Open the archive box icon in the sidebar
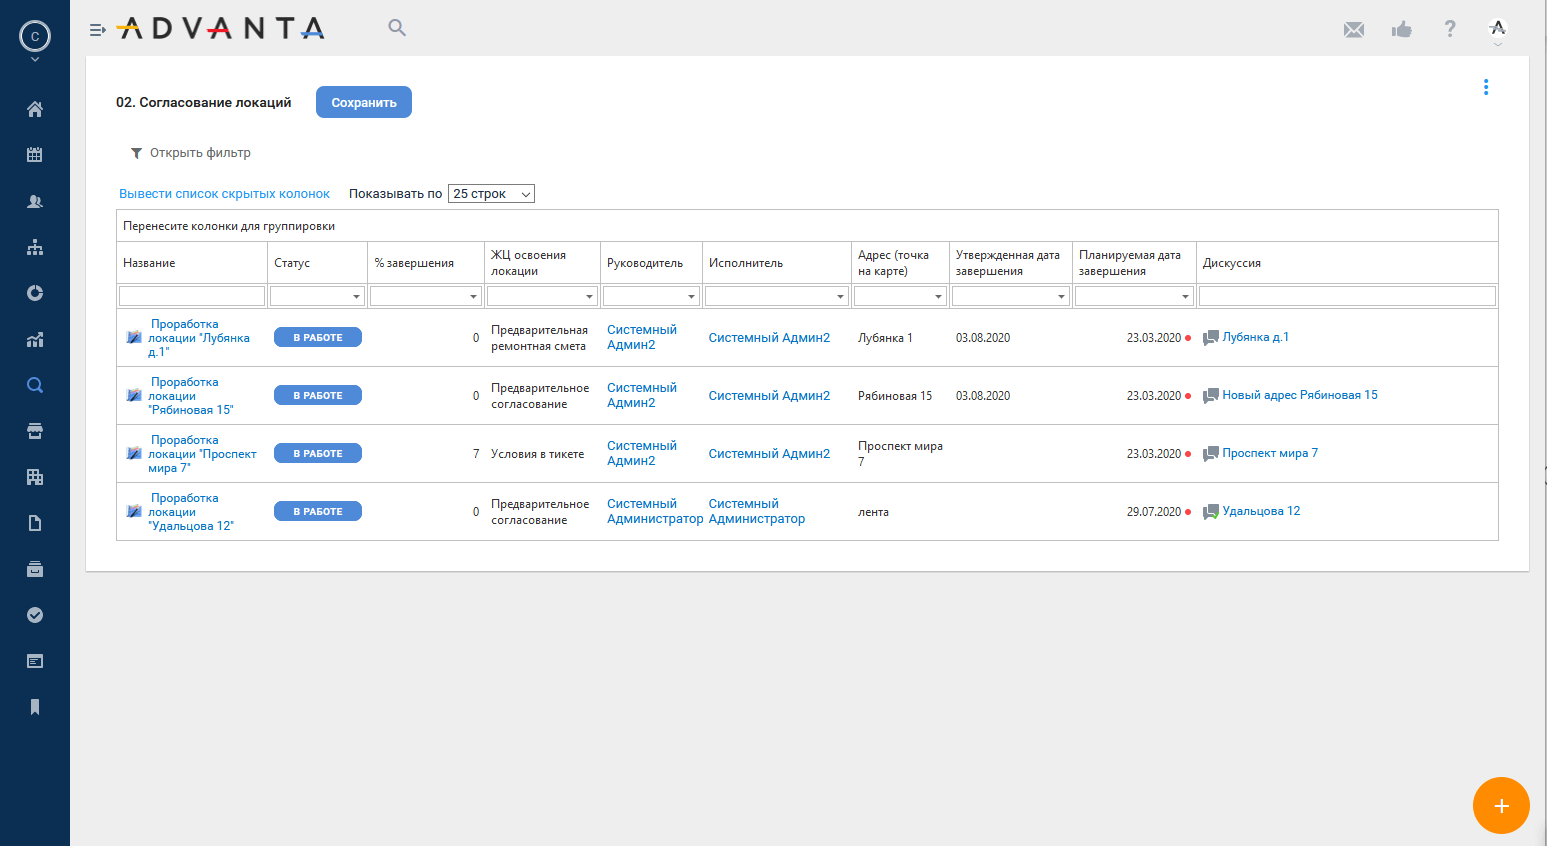This screenshot has height=846, width=1547. pos(35,569)
